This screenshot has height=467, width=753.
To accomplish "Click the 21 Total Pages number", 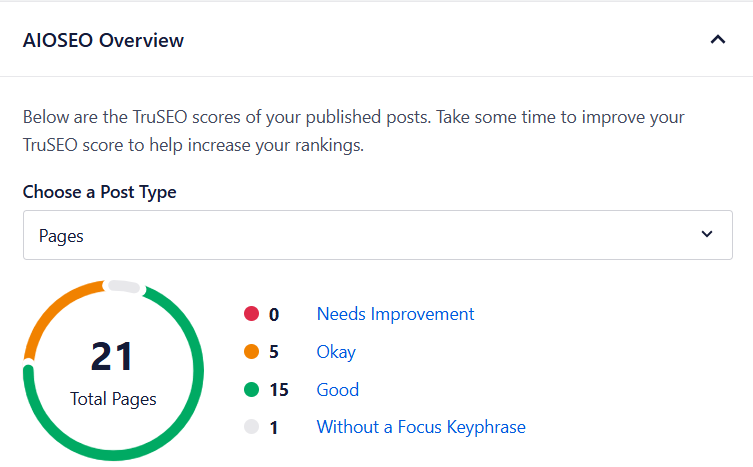I will pyautogui.click(x=112, y=356).
